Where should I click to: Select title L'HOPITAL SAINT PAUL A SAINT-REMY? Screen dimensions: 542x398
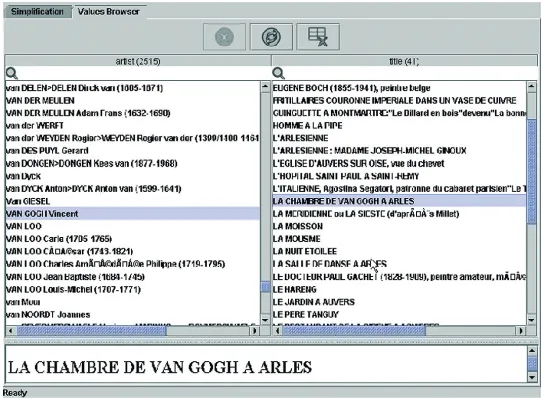399,176
